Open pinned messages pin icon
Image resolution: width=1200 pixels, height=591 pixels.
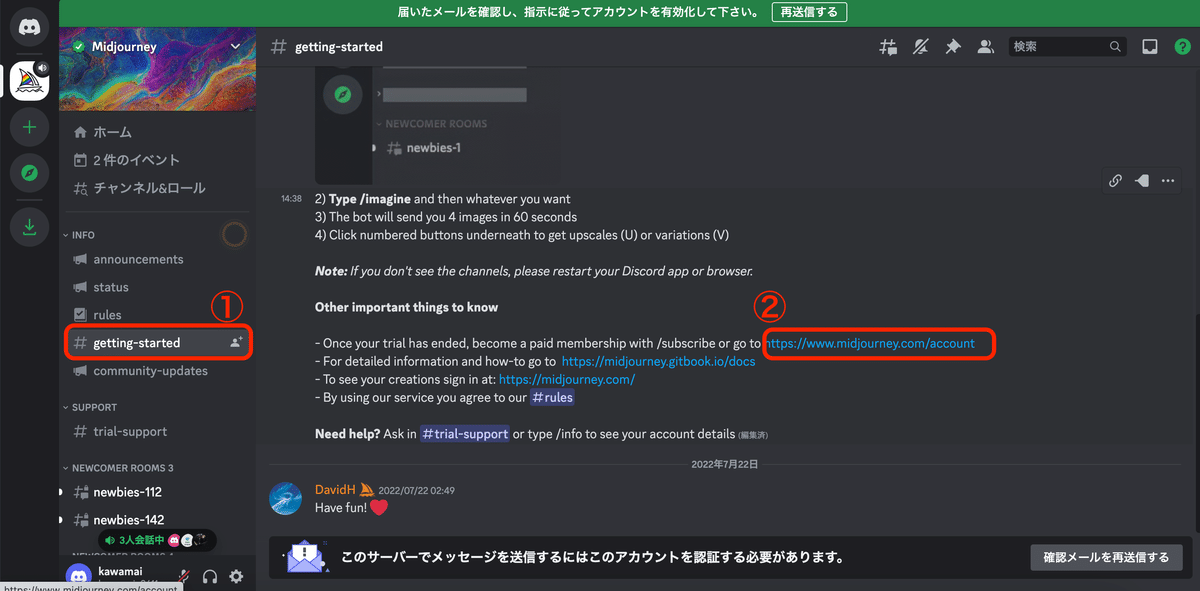[x=953, y=47]
